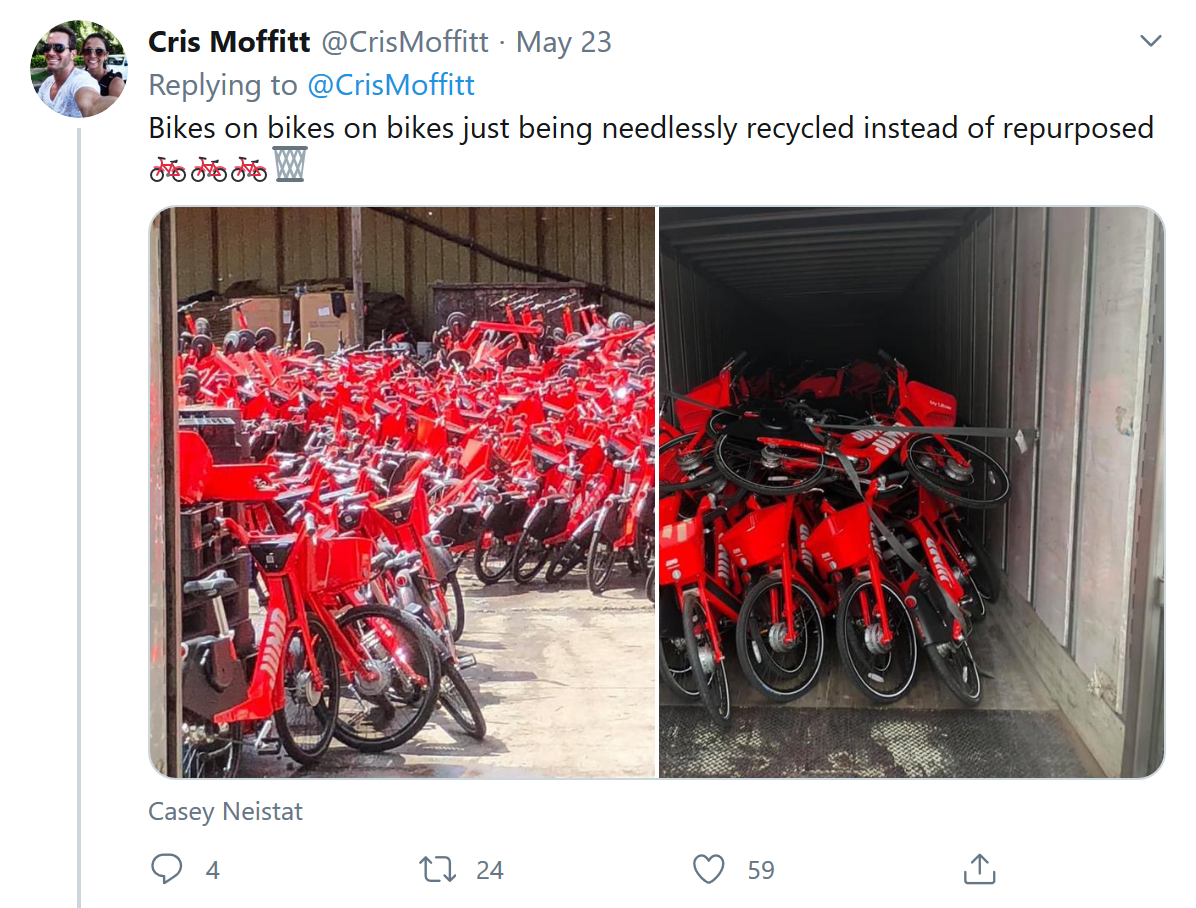Follow the blue @CrisMoffitt replying-to link
Viewport: 1196px width, 908px height.
pos(391,85)
